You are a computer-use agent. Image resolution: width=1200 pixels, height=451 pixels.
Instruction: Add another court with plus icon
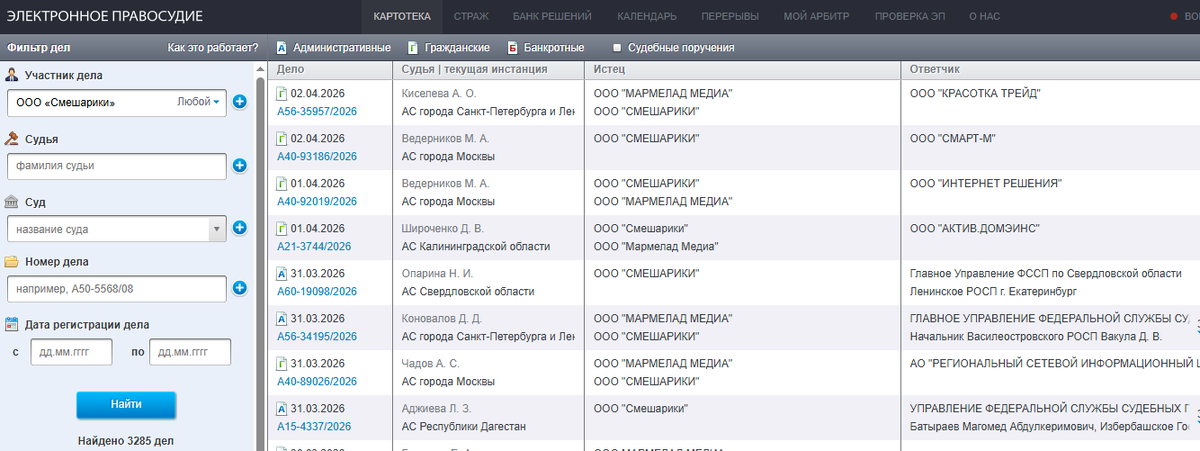(x=239, y=228)
